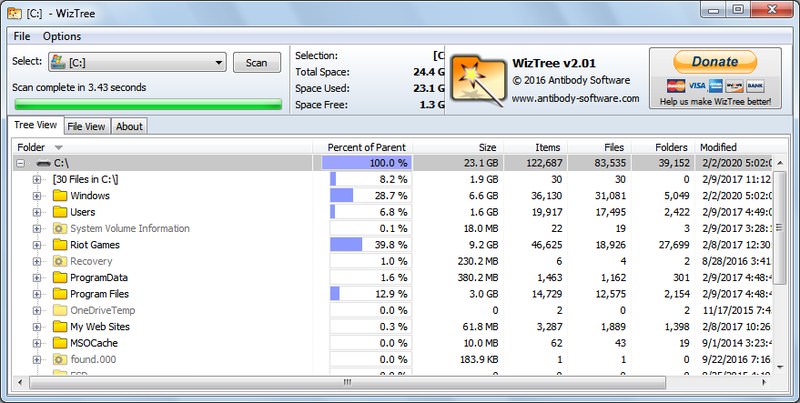Sort by the Size column header

(457, 147)
